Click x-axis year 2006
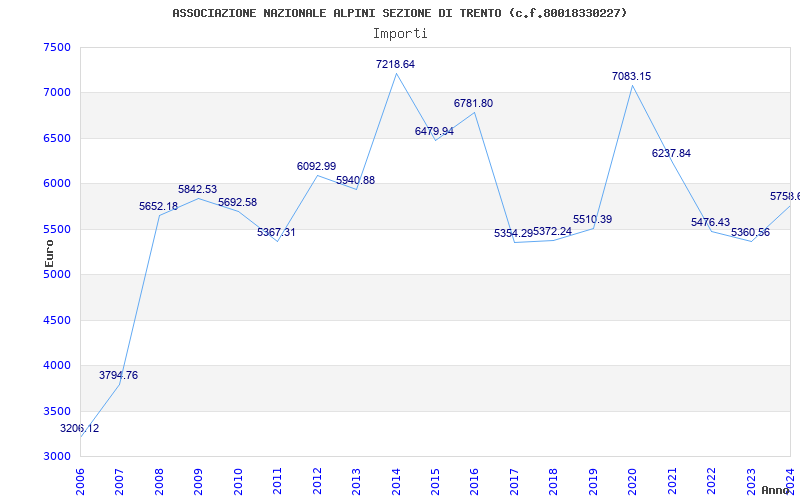 point(80,482)
